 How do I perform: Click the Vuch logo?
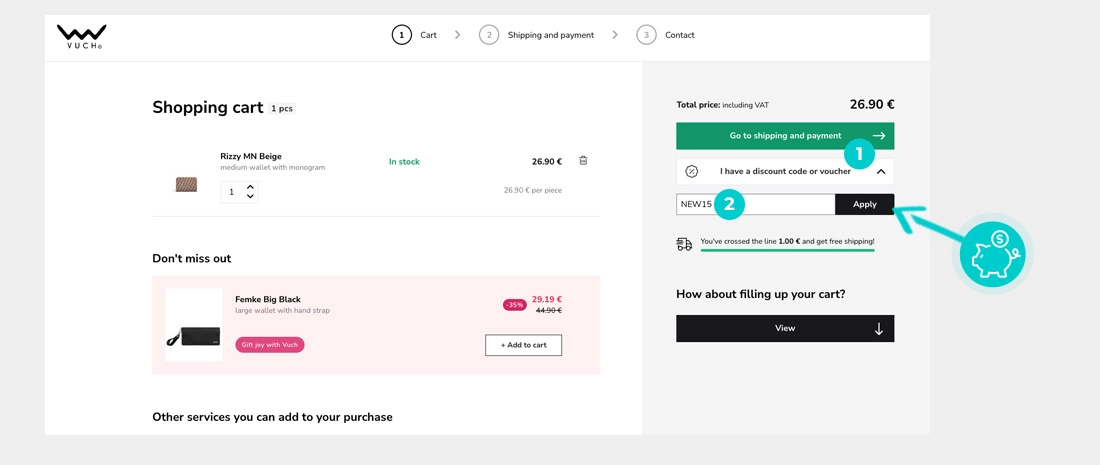pyautogui.click(x=81, y=36)
